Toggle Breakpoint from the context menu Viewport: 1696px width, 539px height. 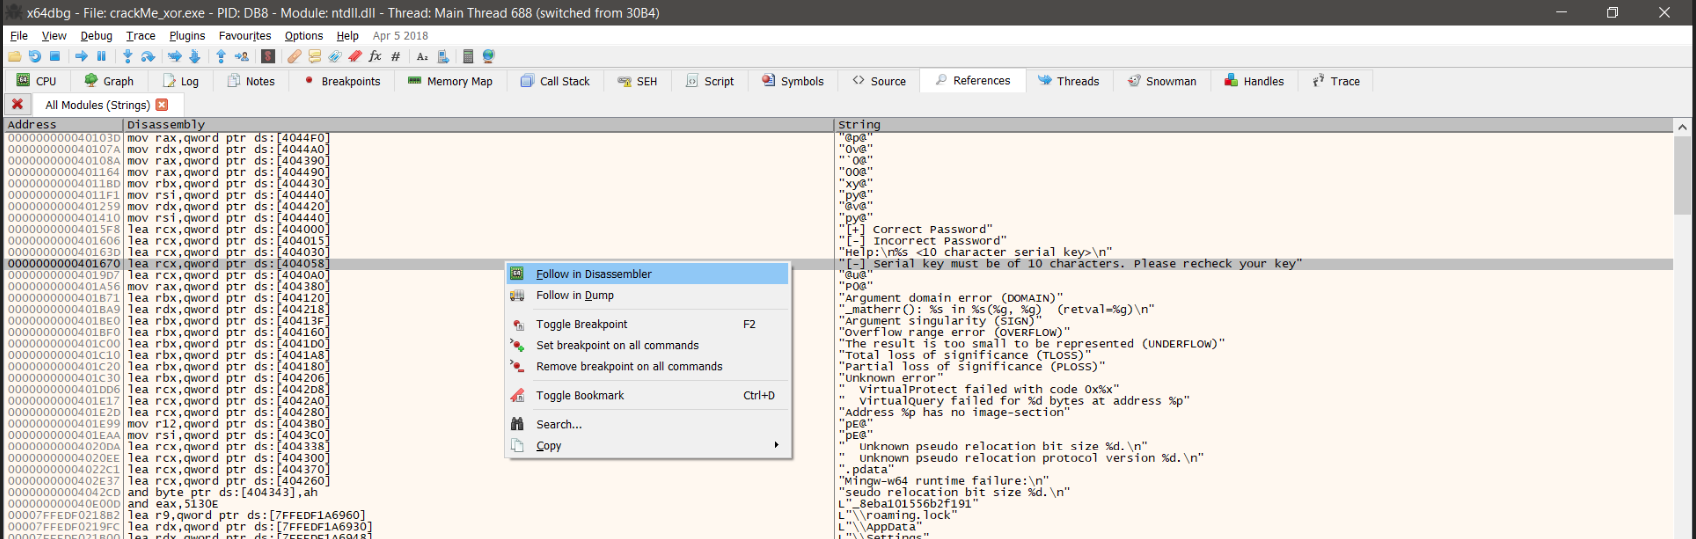581,324
